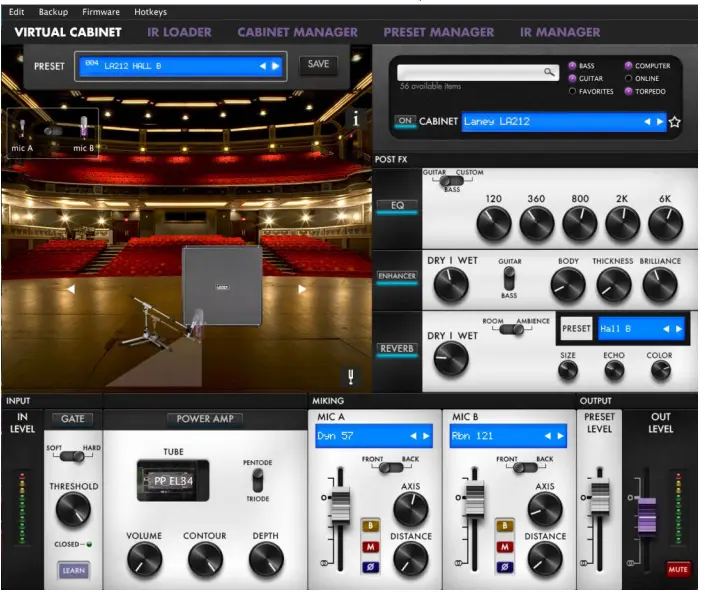
Task: Mark the cabinet as favorite with the star
Action: pos(674,122)
